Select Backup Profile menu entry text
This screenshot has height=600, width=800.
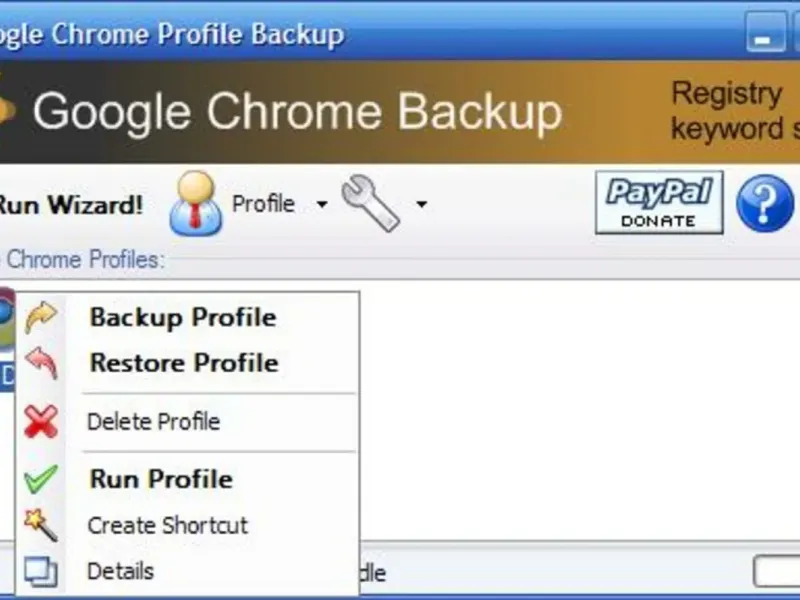pyautogui.click(x=182, y=318)
